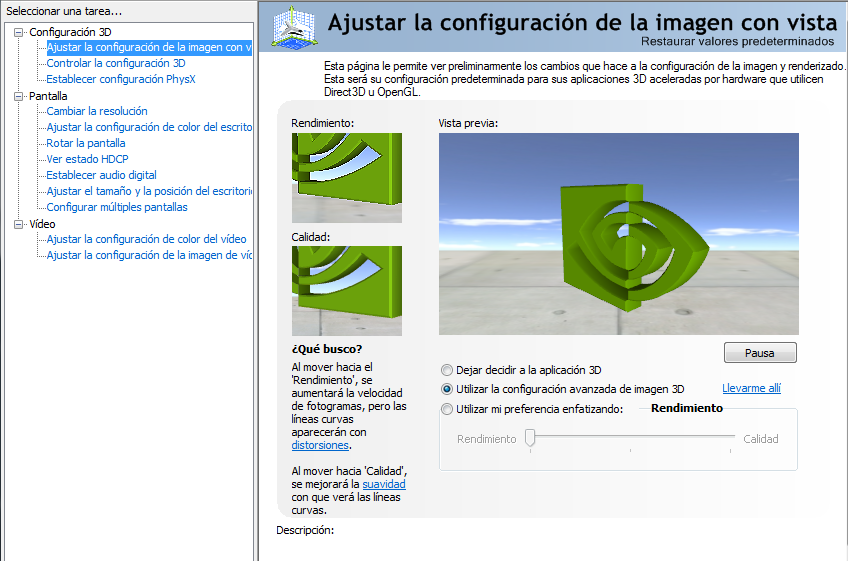Select the Configuración 3D category label

[x=70, y=32]
